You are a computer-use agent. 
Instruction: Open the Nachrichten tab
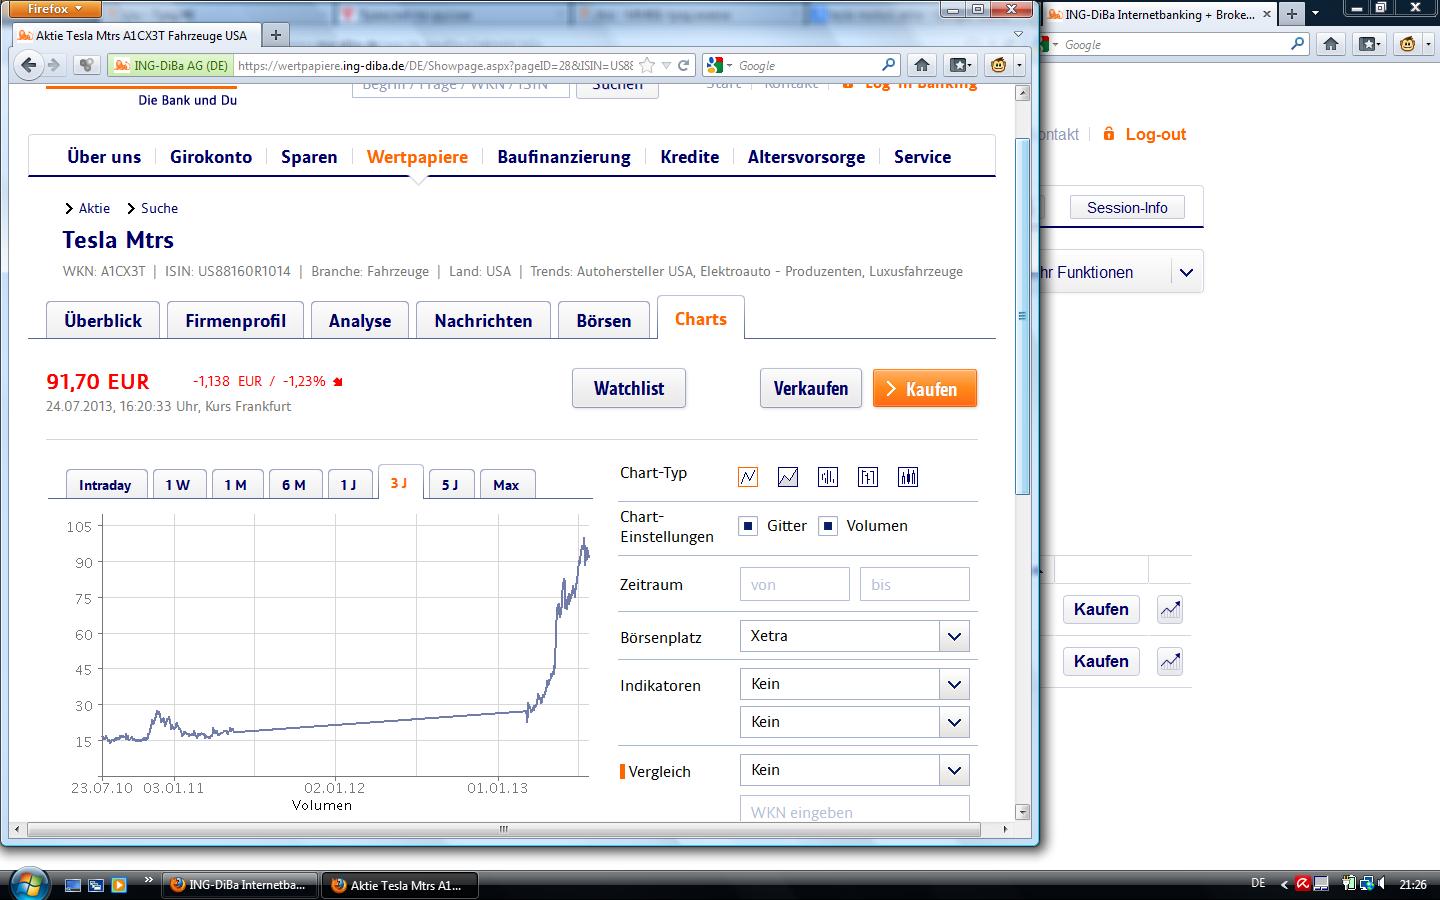click(x=483, y=321)
